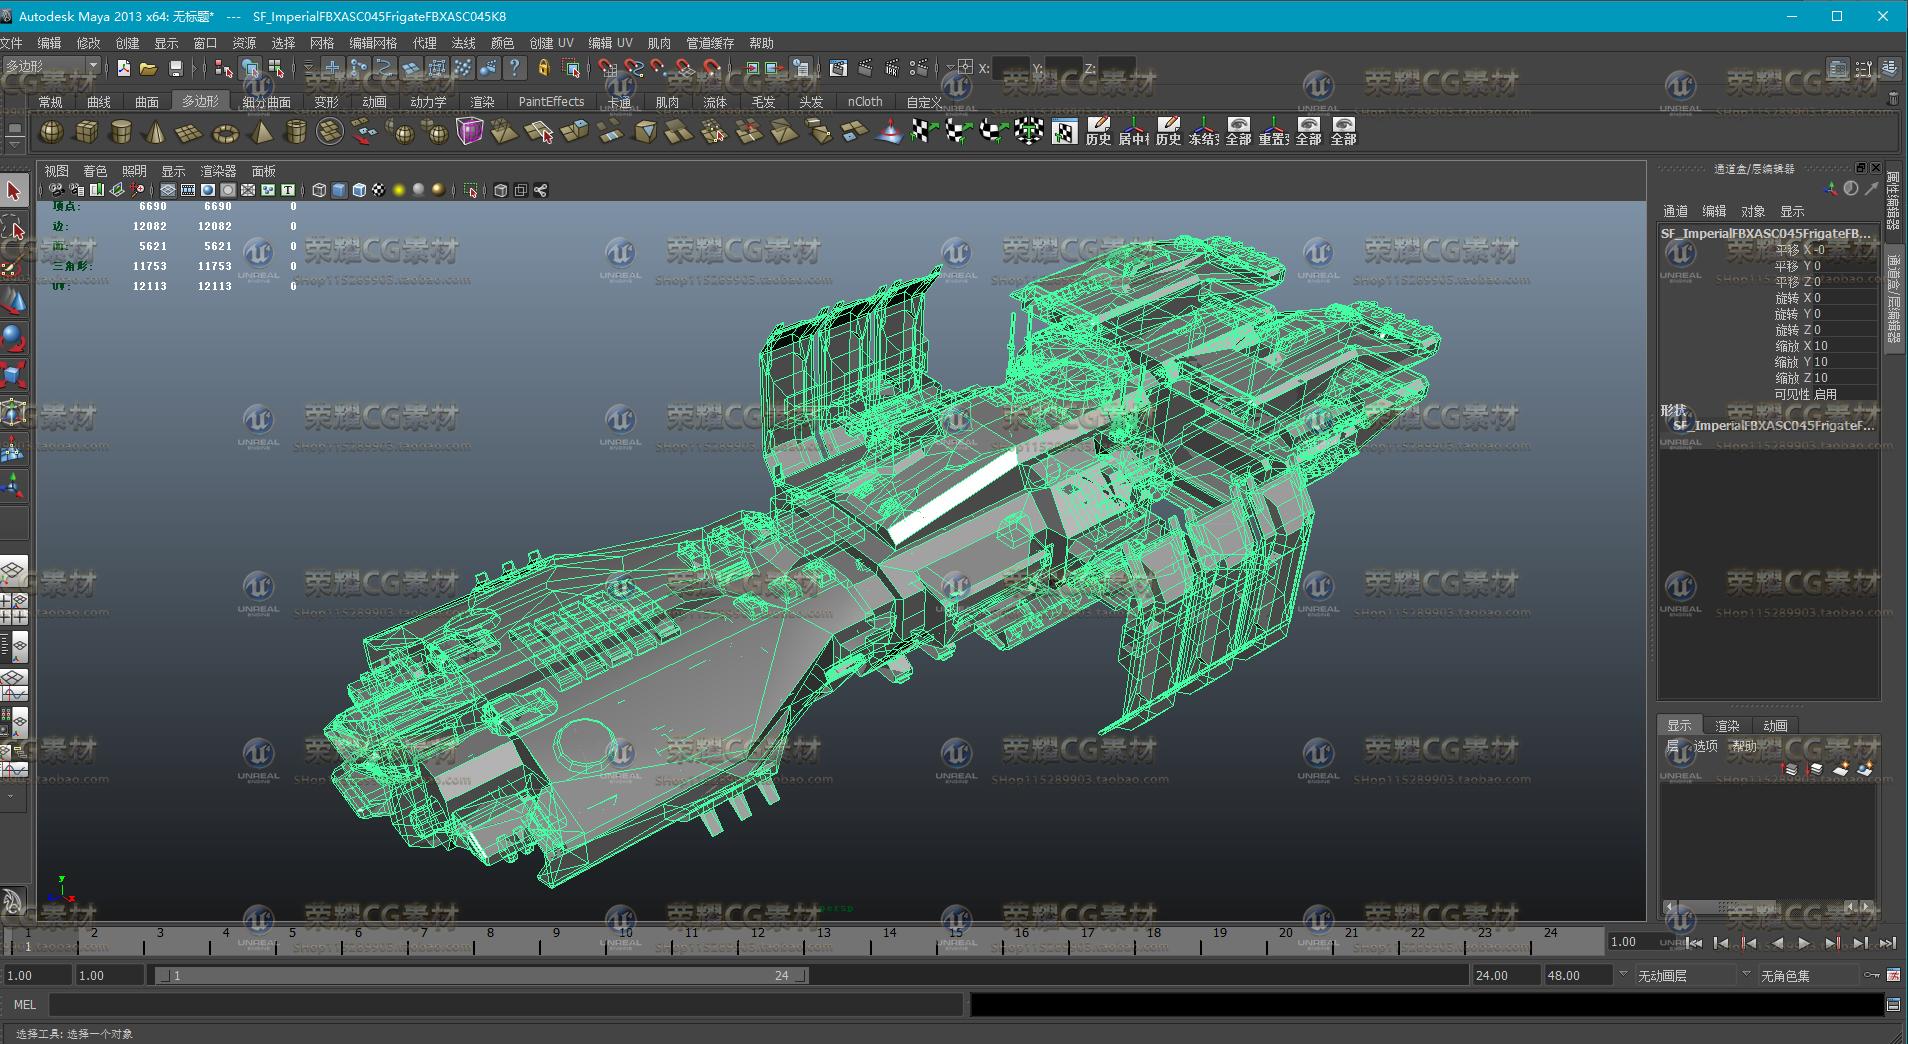Screen dimensions: 1908x1044
Task: Click the MEL command input field
Action: click(506, 1004)
